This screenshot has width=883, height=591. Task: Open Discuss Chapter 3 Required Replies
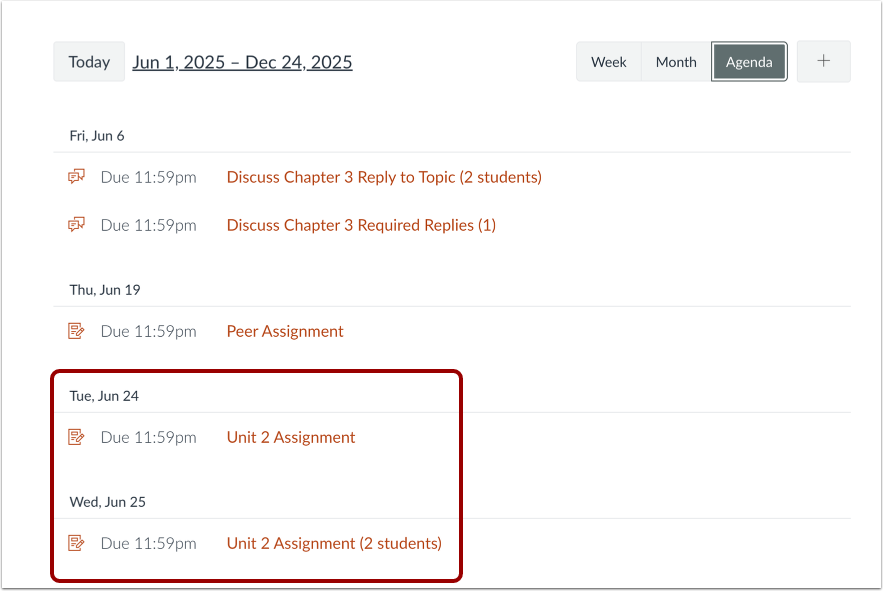pos(360,224)
